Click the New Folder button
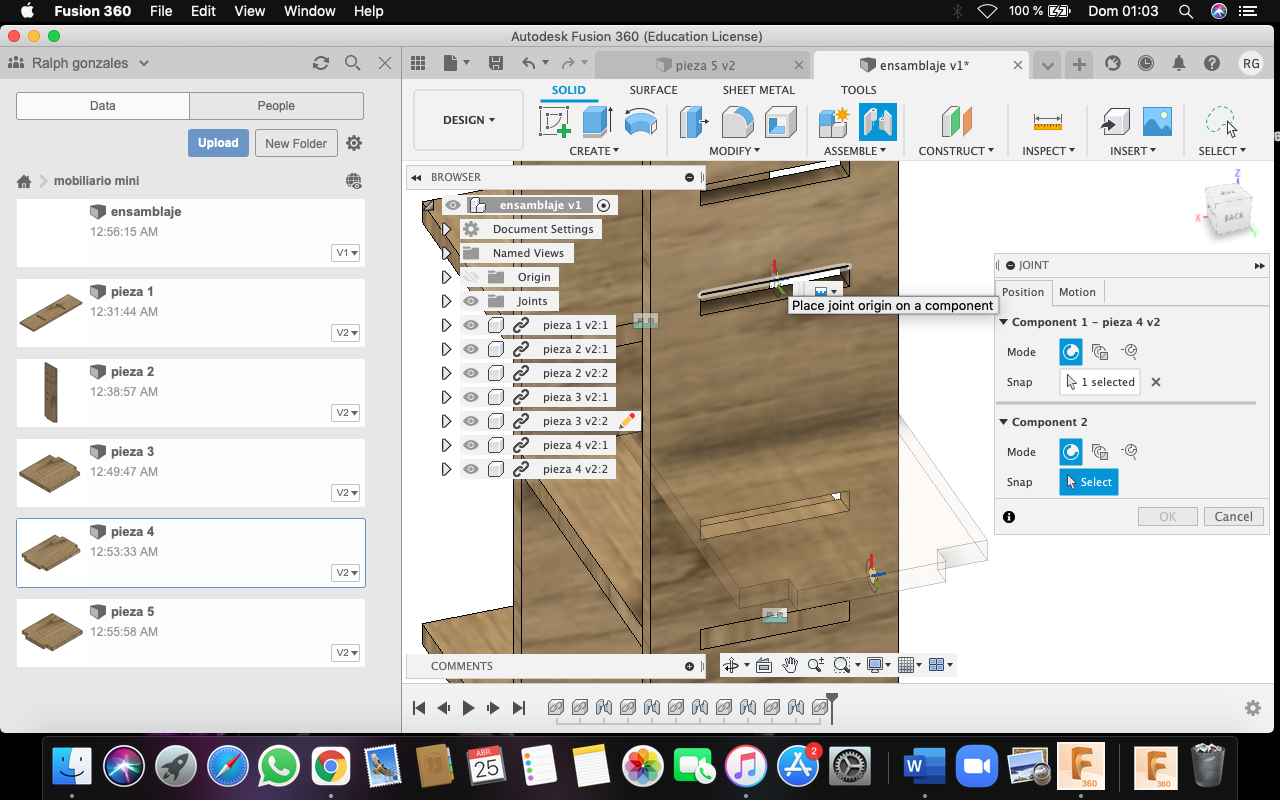Screen dimensions: 1280x800 click(x=296, y=143)
